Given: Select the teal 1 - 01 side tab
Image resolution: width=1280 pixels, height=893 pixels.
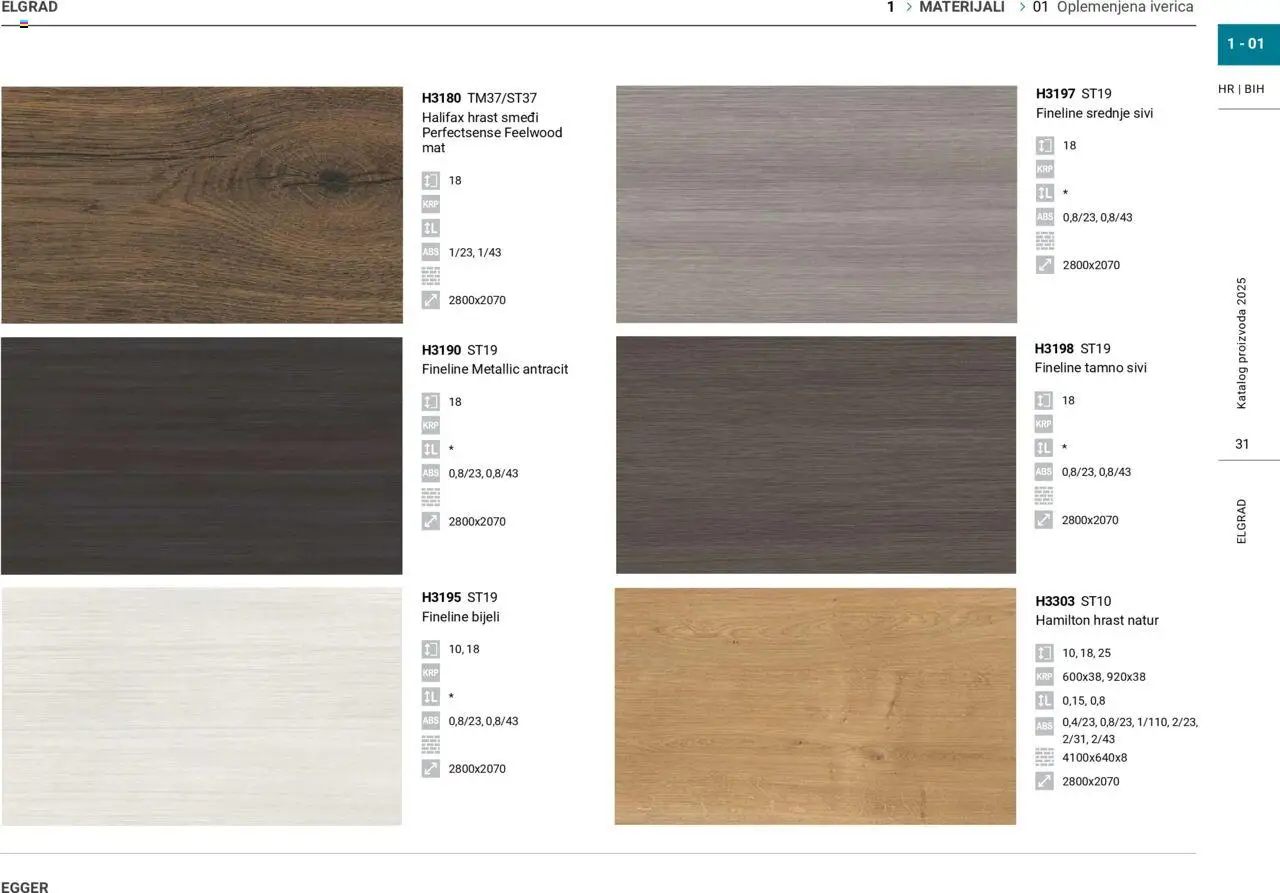Looking at the screenshot, I should point(1247,44).
